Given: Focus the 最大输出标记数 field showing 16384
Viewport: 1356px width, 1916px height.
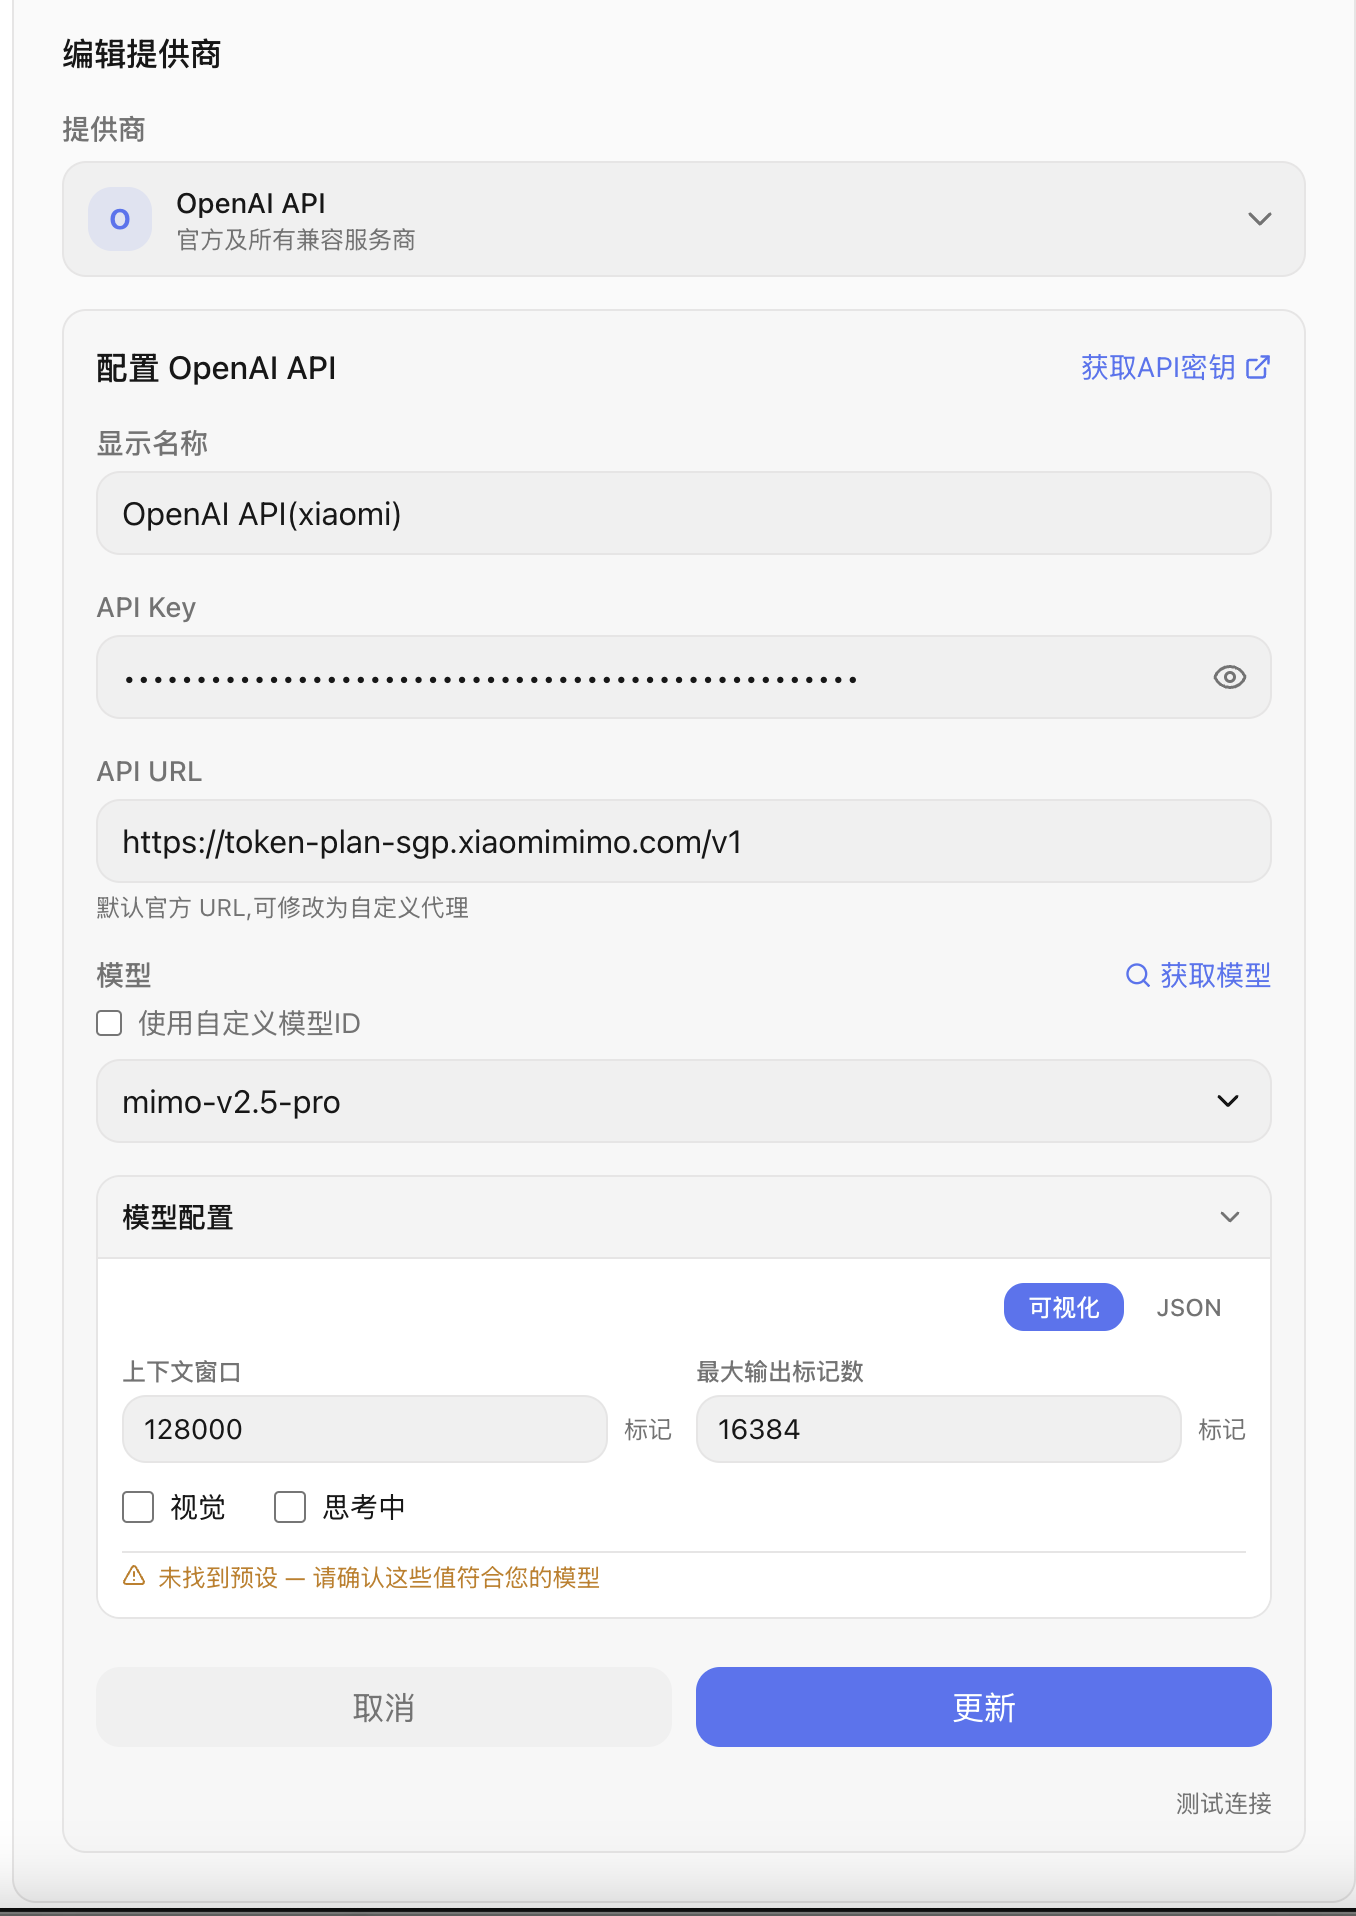Looking at the screenshot, I should click(x=939, y=1429).
